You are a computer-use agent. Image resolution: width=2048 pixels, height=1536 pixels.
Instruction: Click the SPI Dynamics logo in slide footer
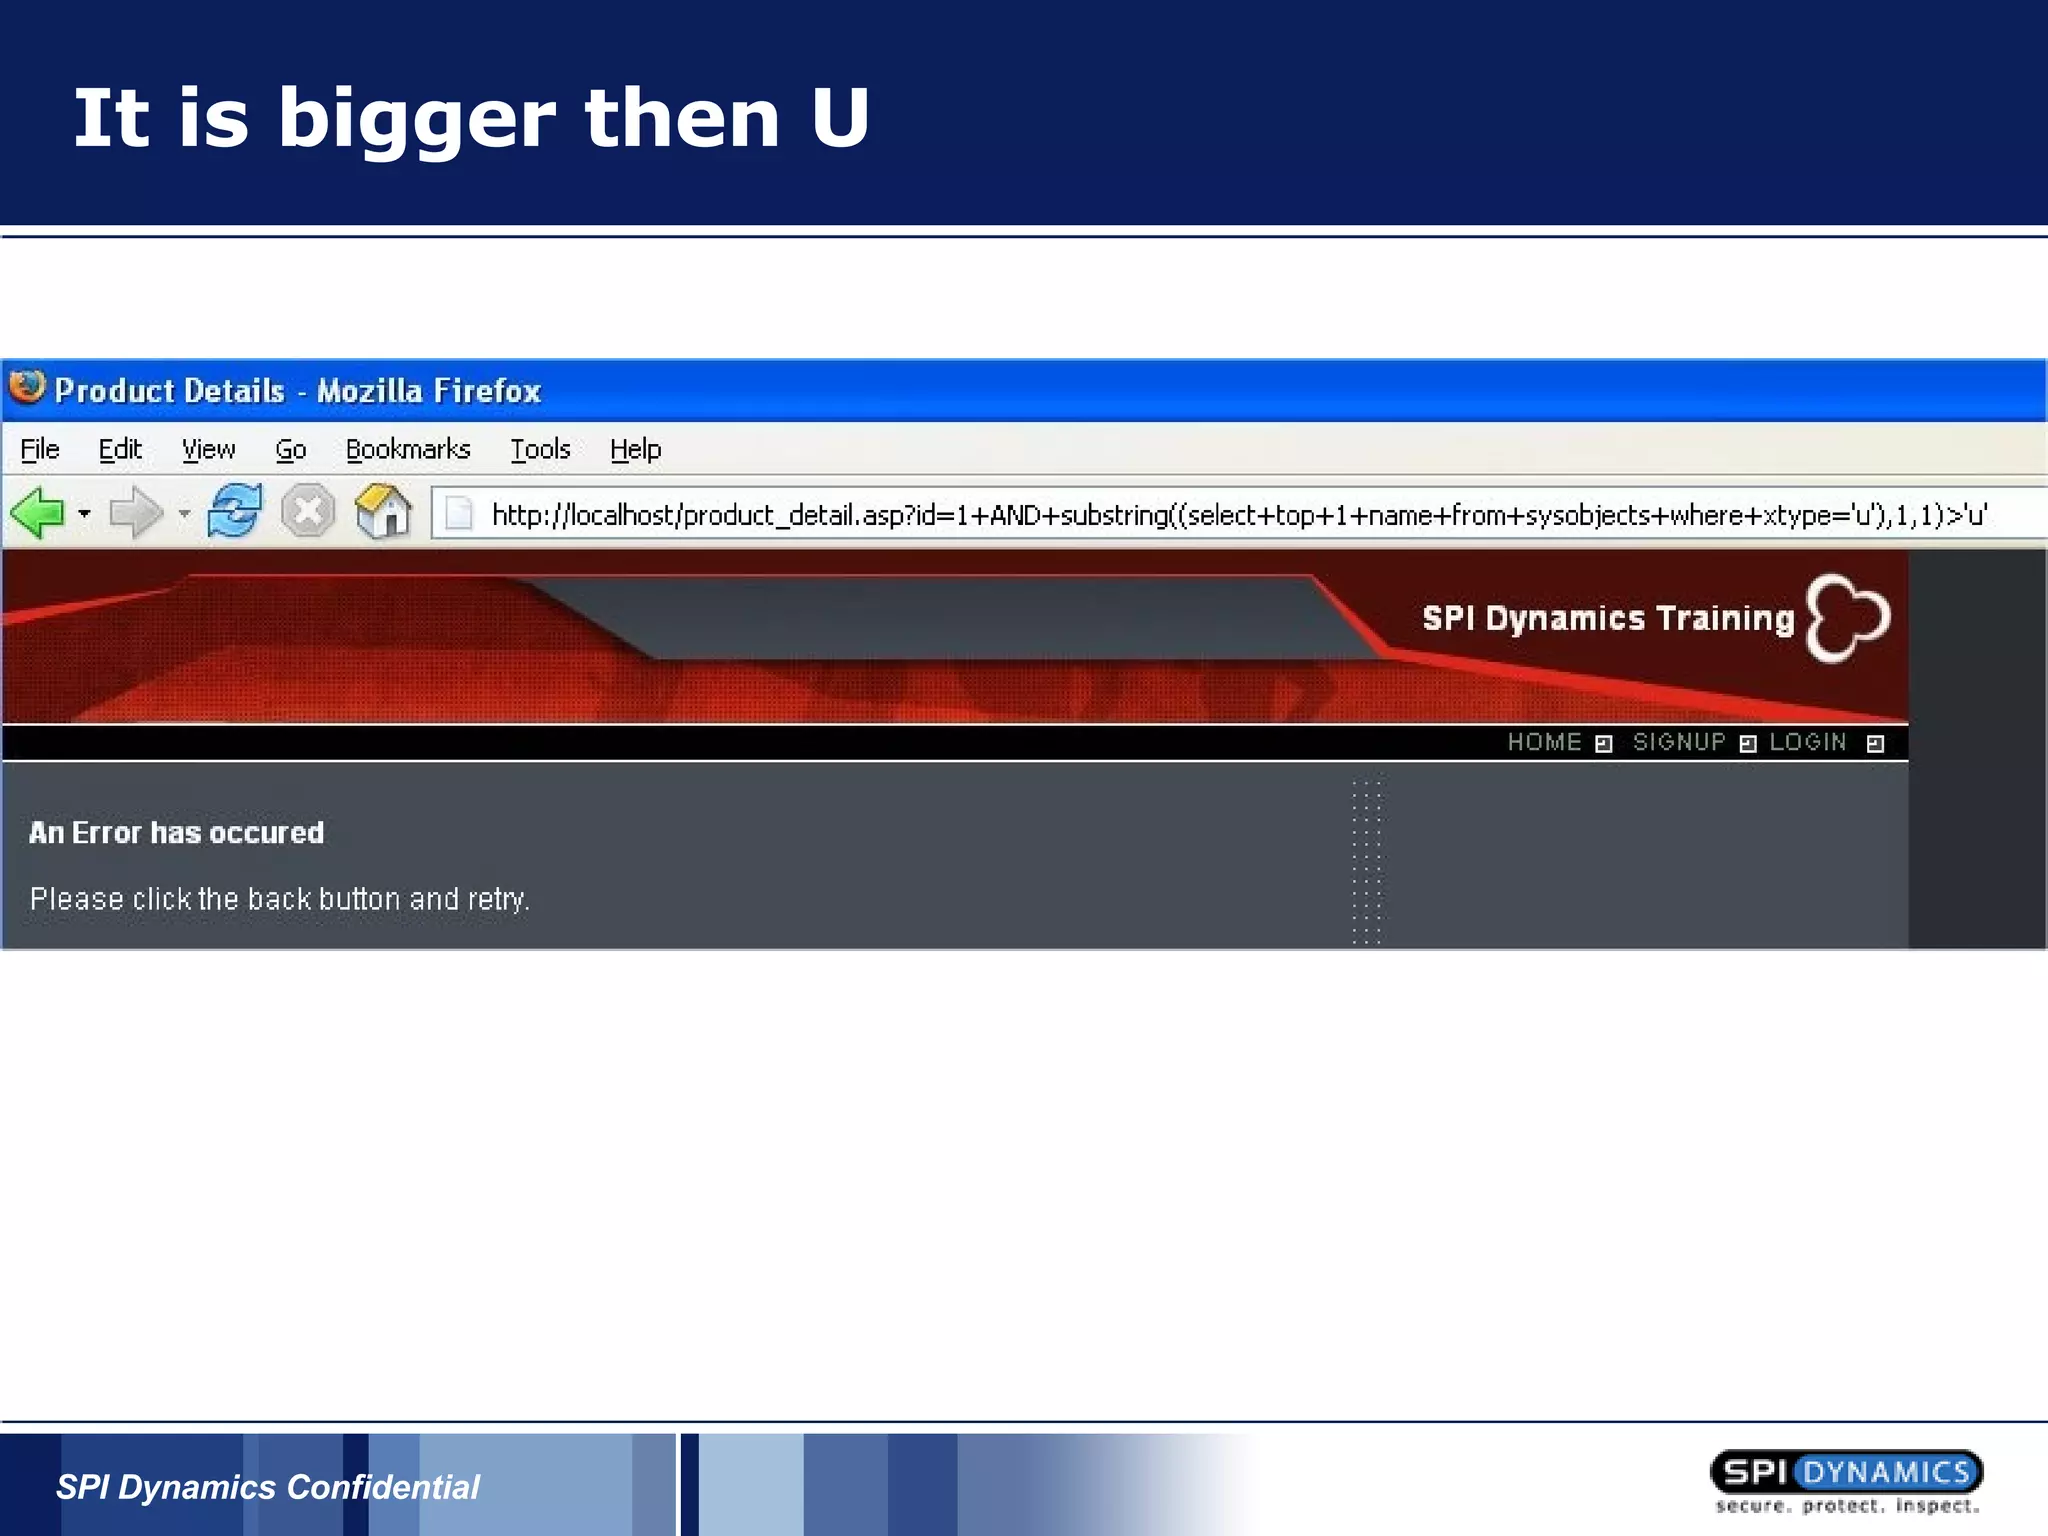[x=1846, y=1481]
